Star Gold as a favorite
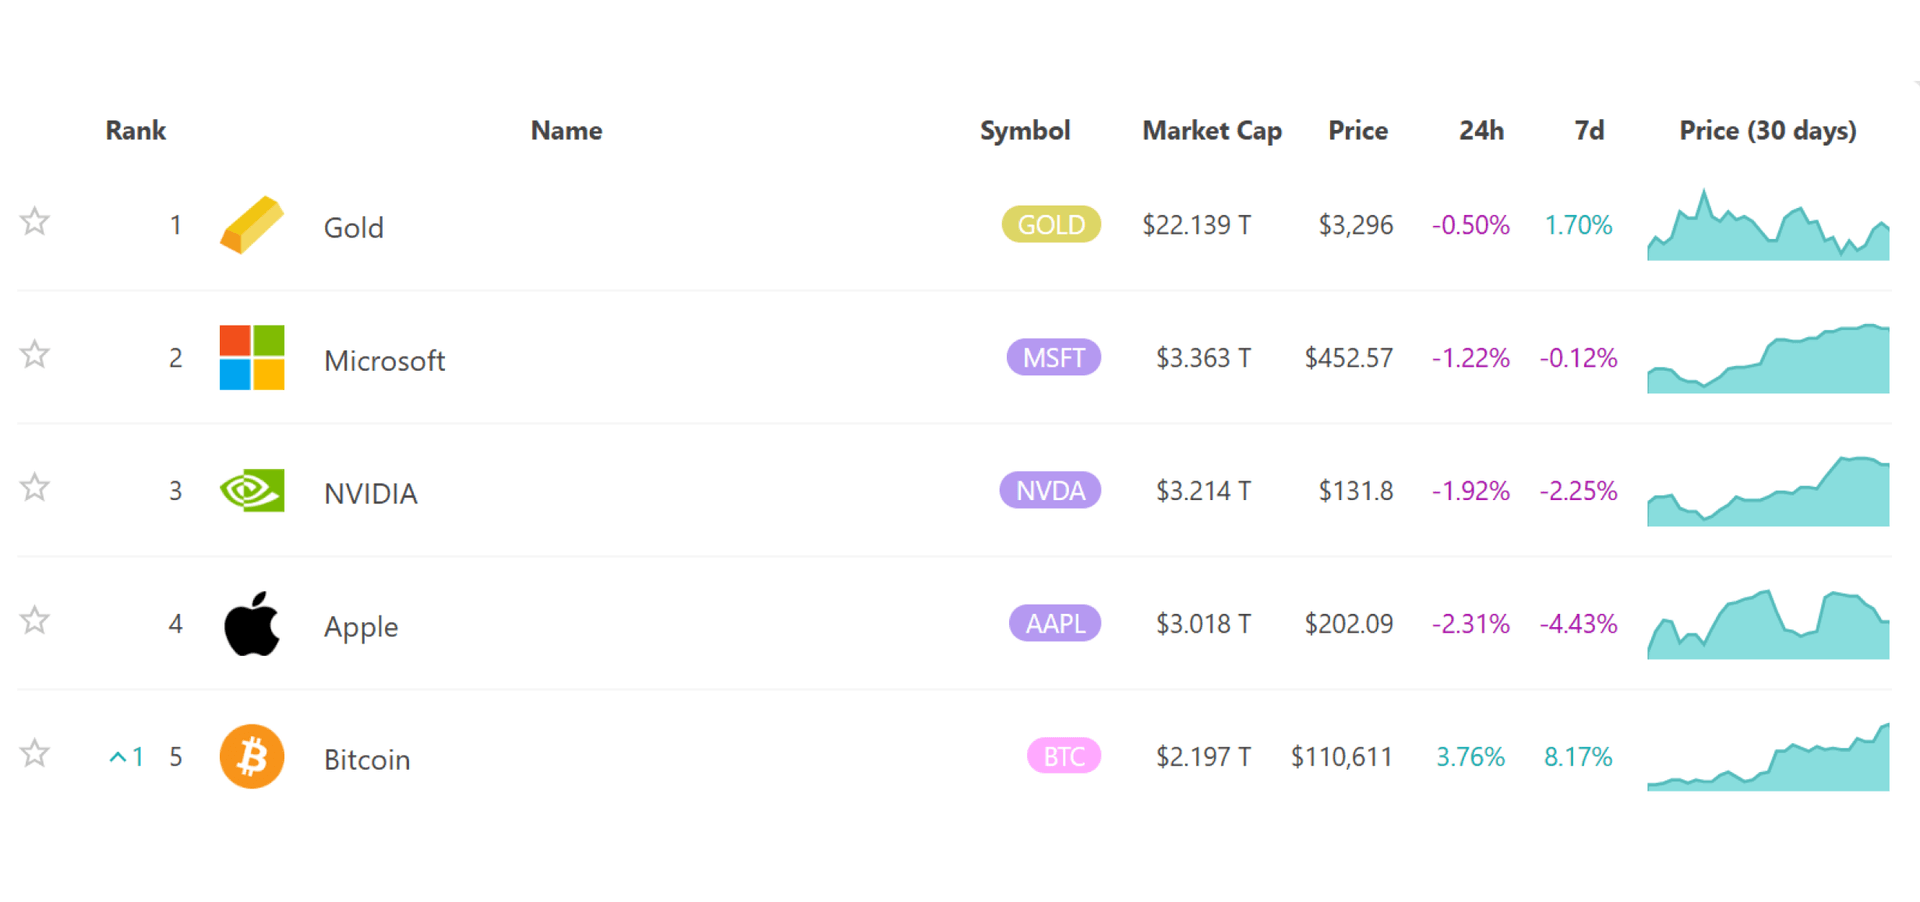 tap(35, 221)
